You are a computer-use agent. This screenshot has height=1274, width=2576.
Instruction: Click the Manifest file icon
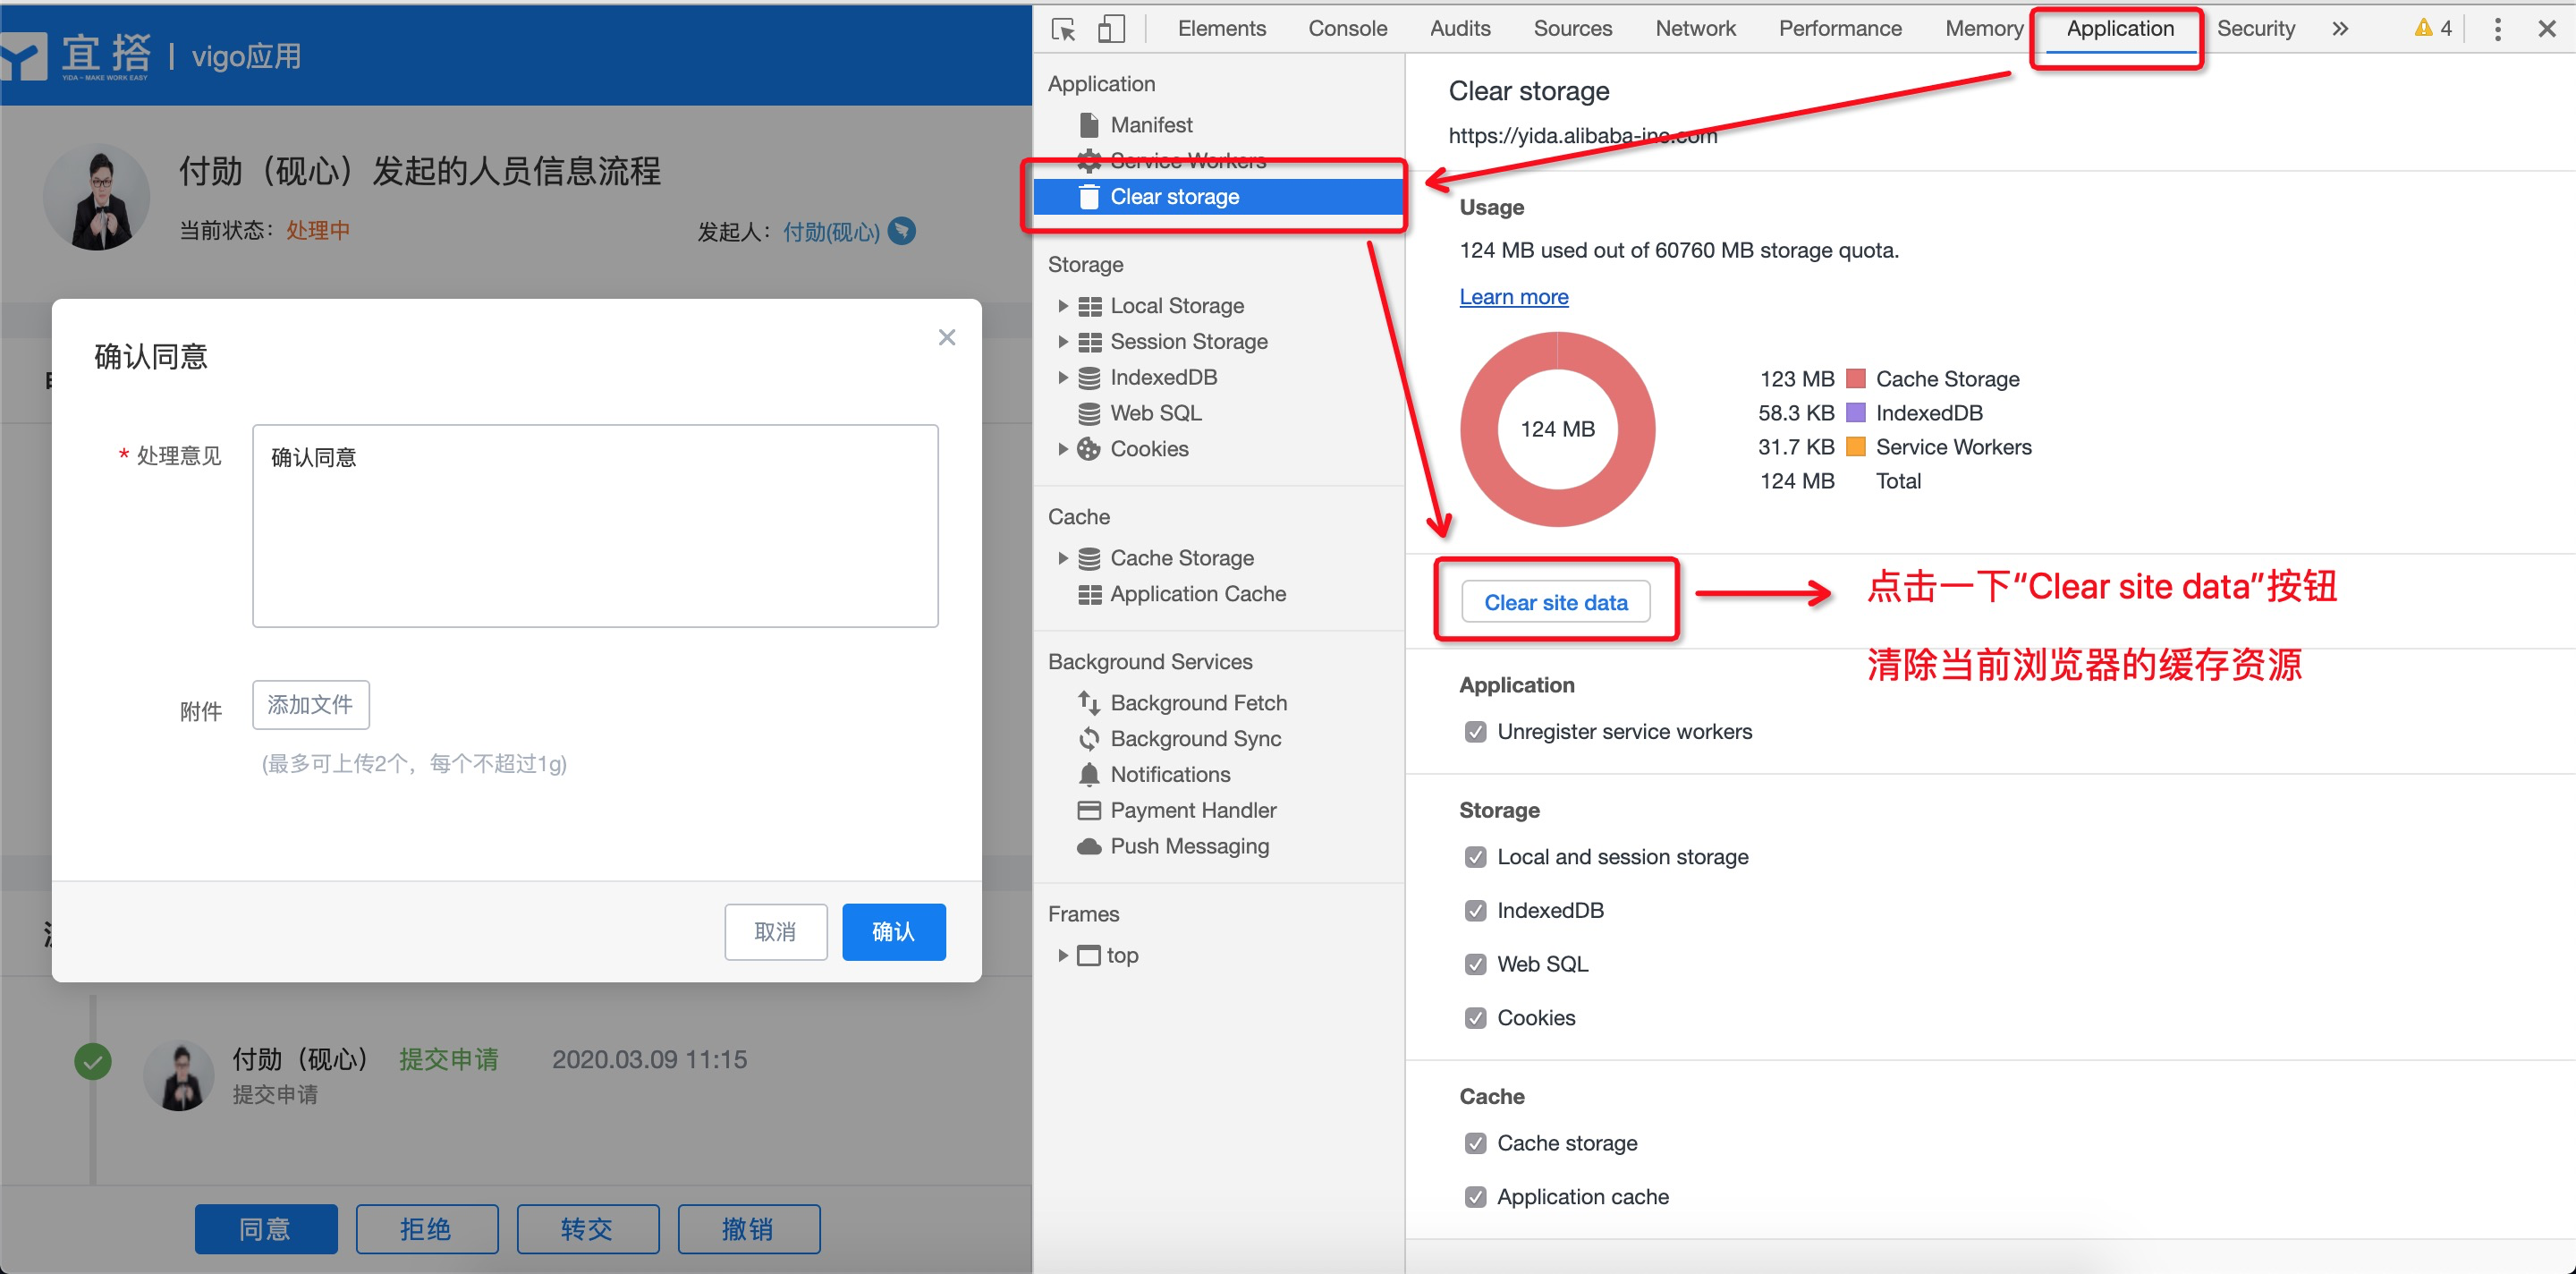[x=1089, y=125]
